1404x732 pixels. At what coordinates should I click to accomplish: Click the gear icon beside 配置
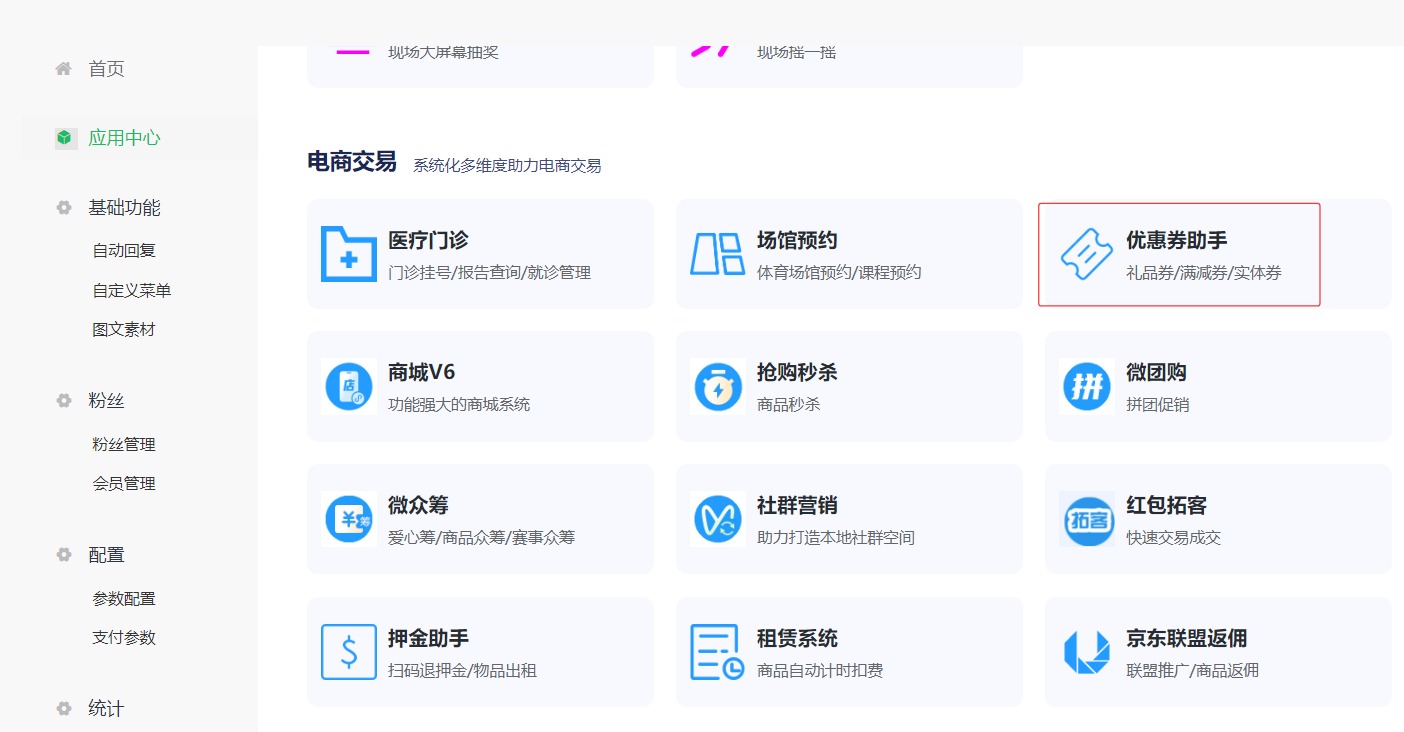coord(64,555)
